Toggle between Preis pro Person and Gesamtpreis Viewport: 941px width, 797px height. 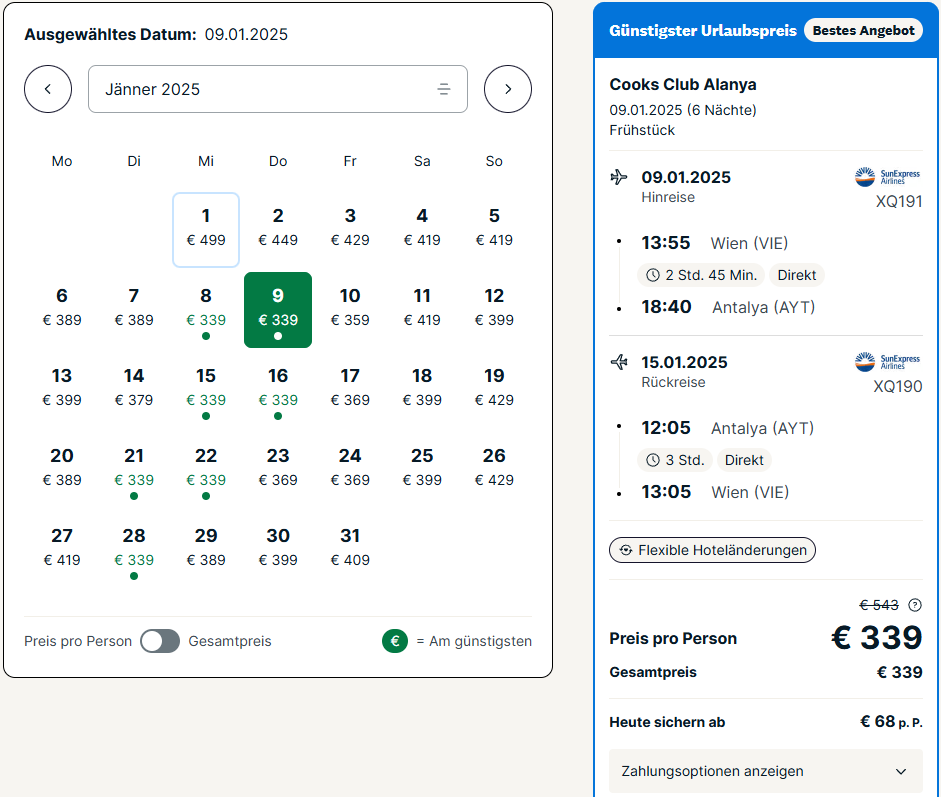click(x=160, y=641)
